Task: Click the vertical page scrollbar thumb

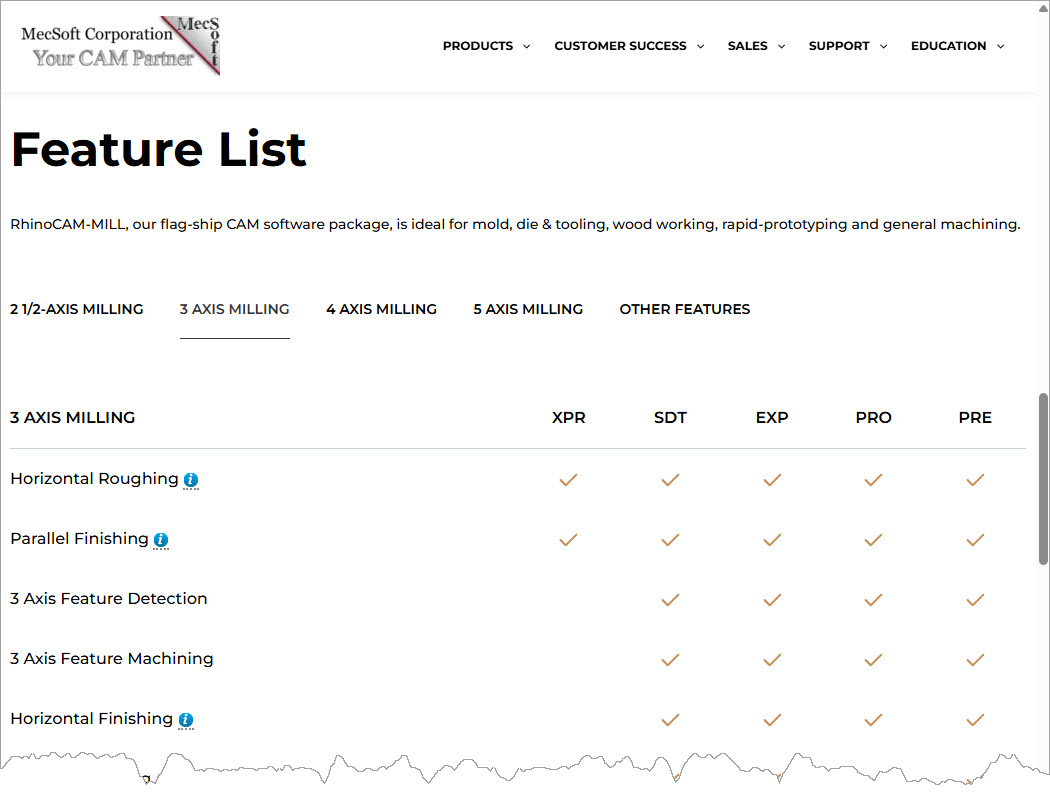Action: pyautogui.click(x=1043, y=480)
